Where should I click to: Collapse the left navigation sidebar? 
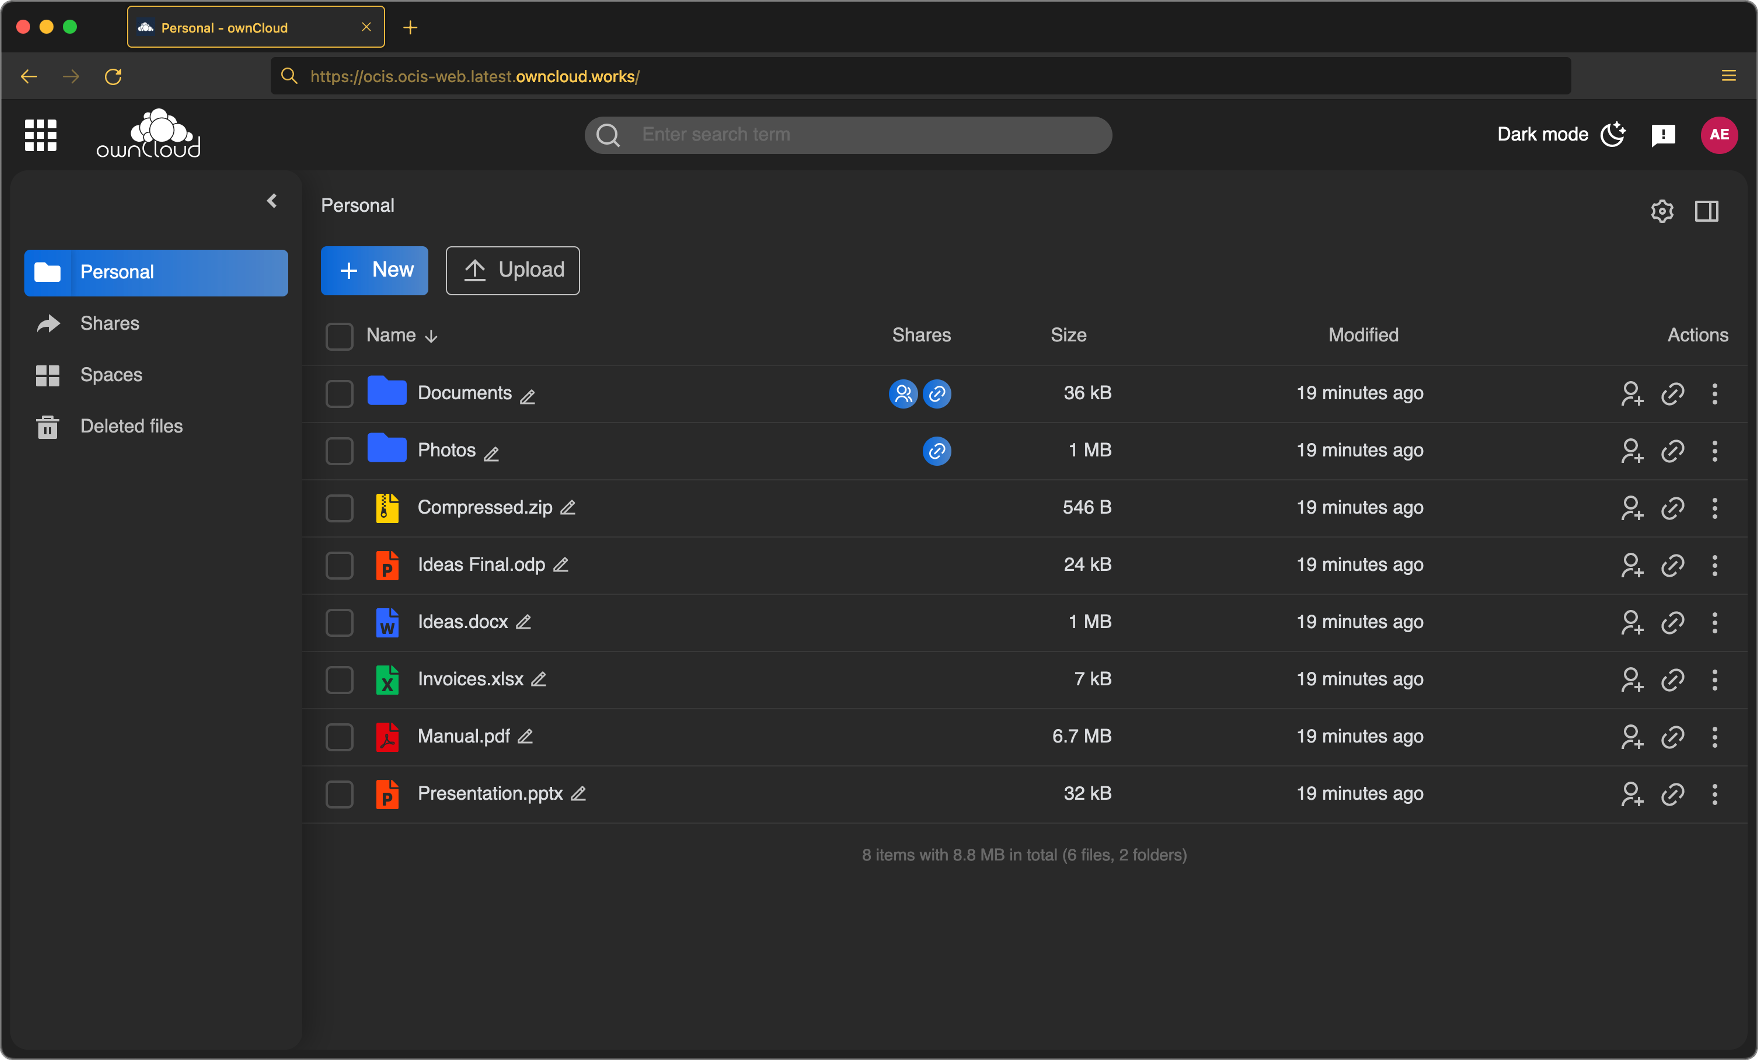[272, 201]
